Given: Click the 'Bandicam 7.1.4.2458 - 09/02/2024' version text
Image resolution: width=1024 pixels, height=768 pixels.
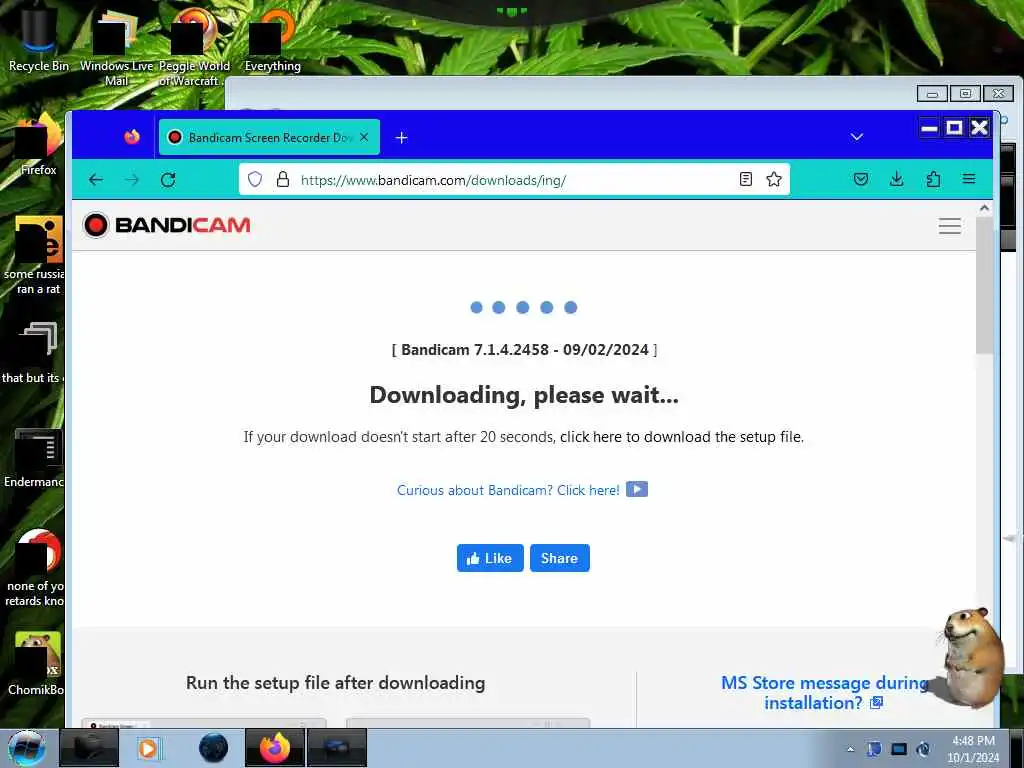Looking at the screenshot, I should pos(524,349).
